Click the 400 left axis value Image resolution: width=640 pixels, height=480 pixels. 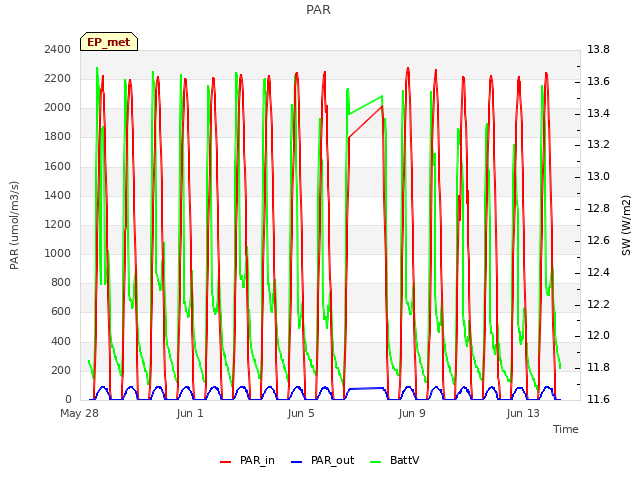61,341
